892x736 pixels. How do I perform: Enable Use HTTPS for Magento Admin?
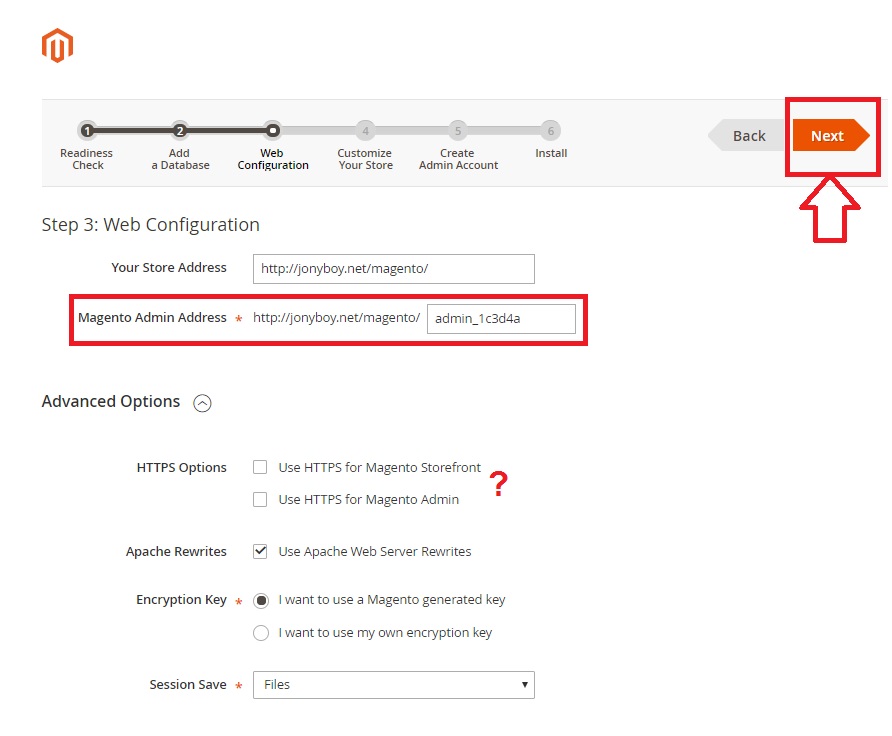point(260,499)
